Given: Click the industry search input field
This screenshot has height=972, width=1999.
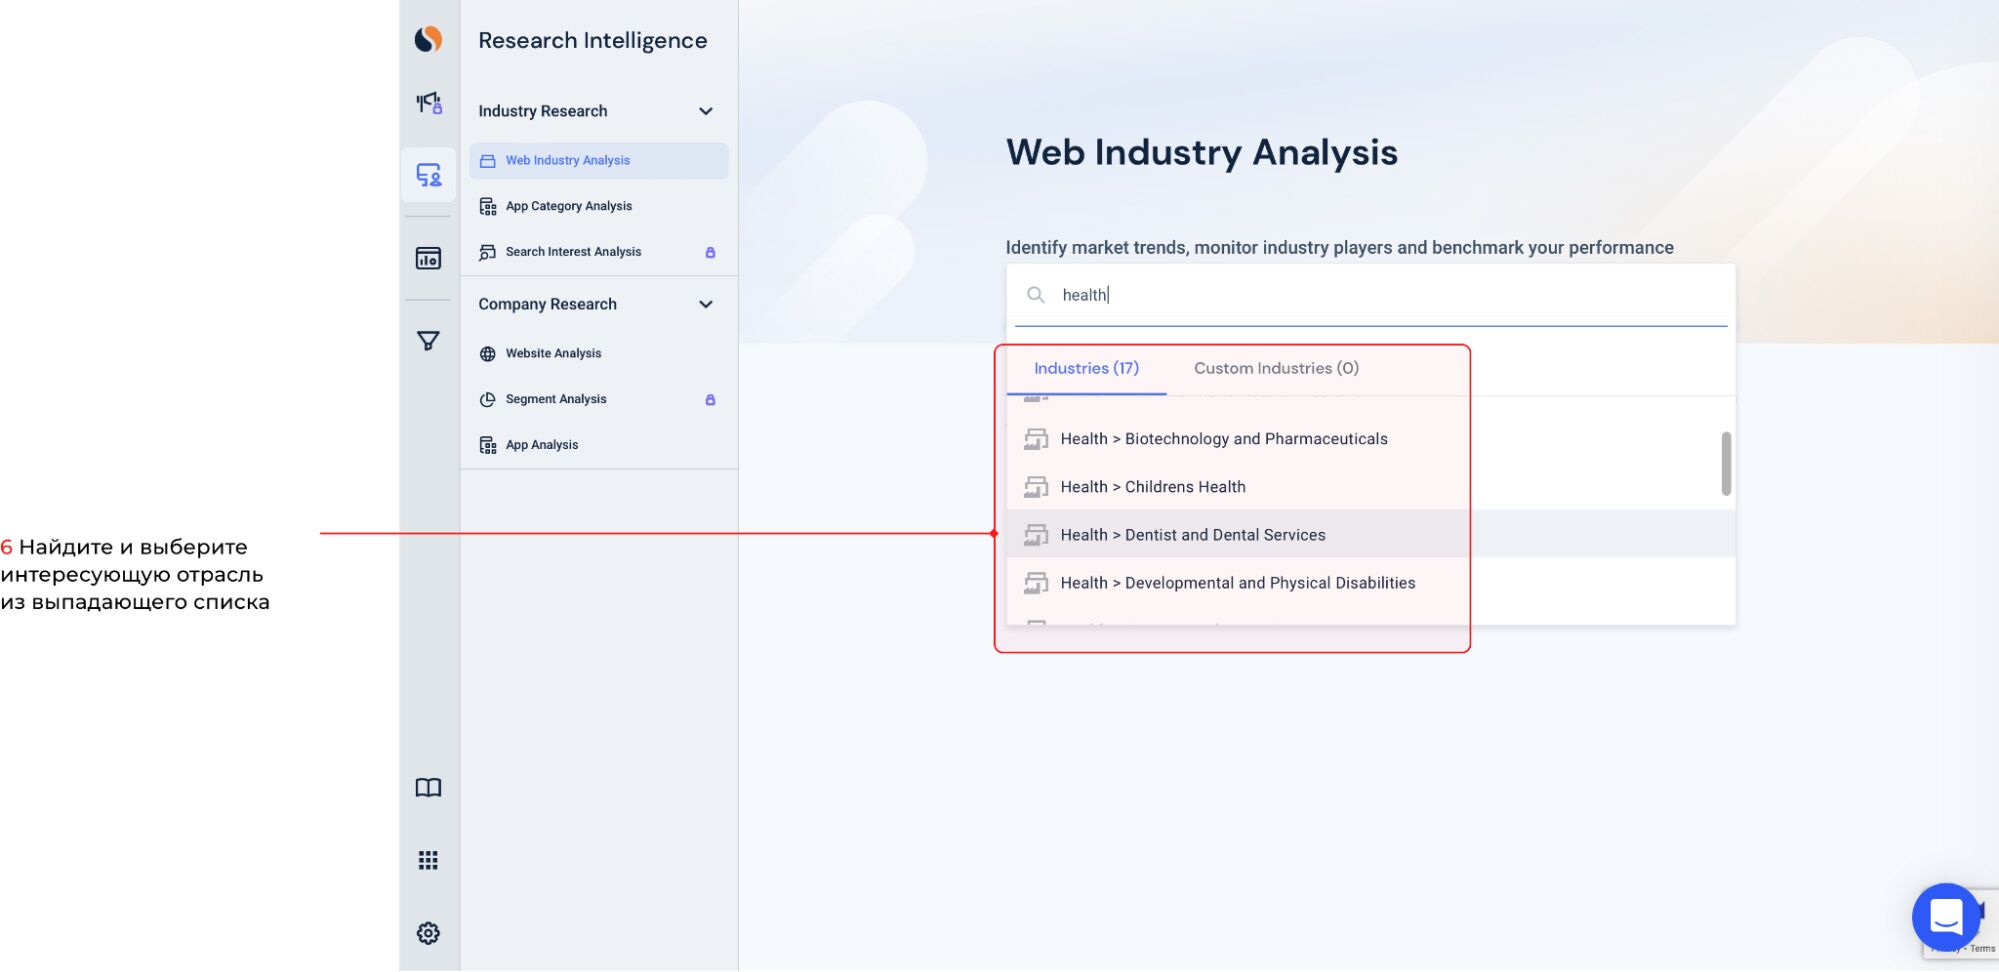Looking at the screenshot, I should pos(1380,295).
